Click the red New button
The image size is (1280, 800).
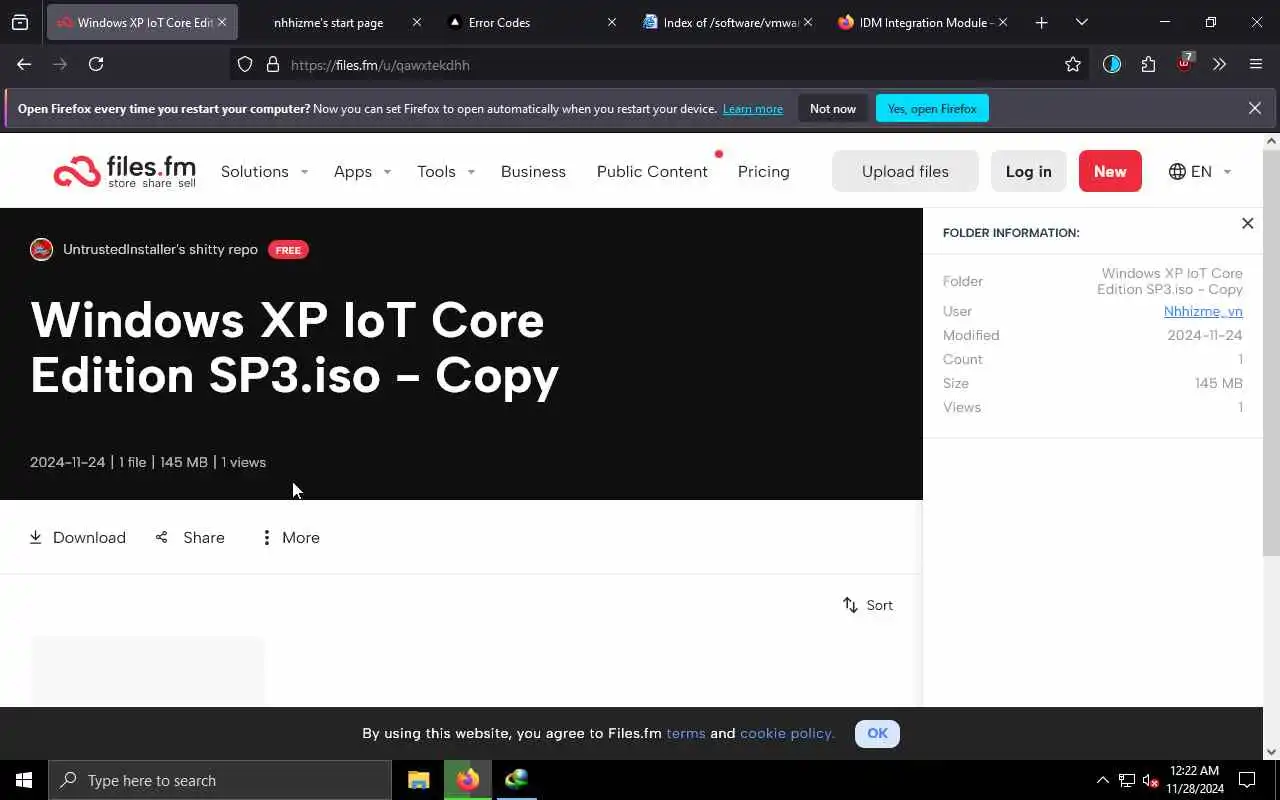1110,171
